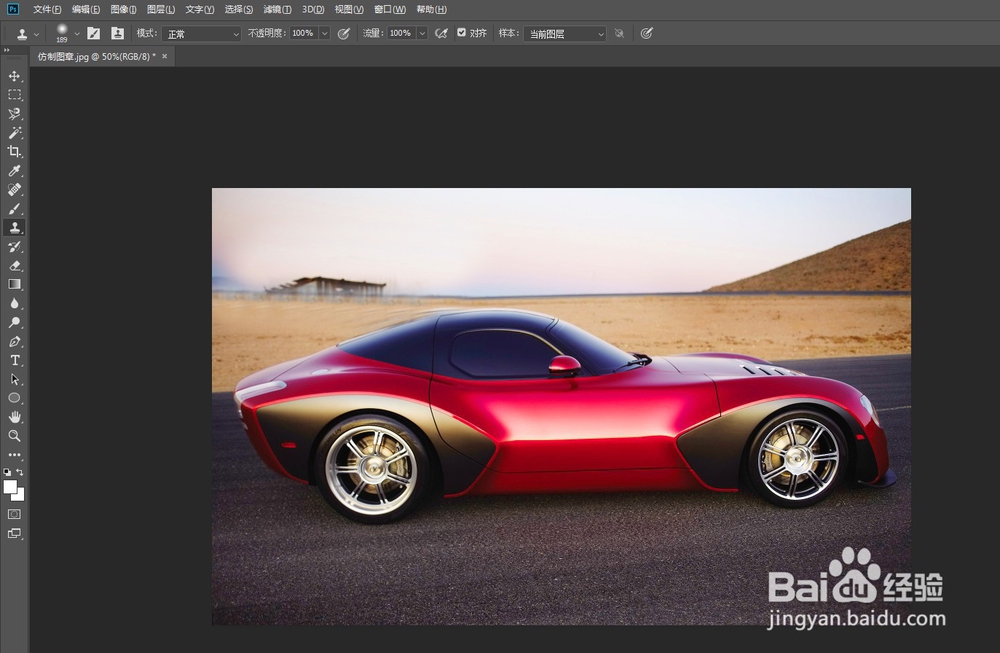Screen dimensions: 1000x653
Task: Open the 窗口(W) menu
Action: click(390, 10)
